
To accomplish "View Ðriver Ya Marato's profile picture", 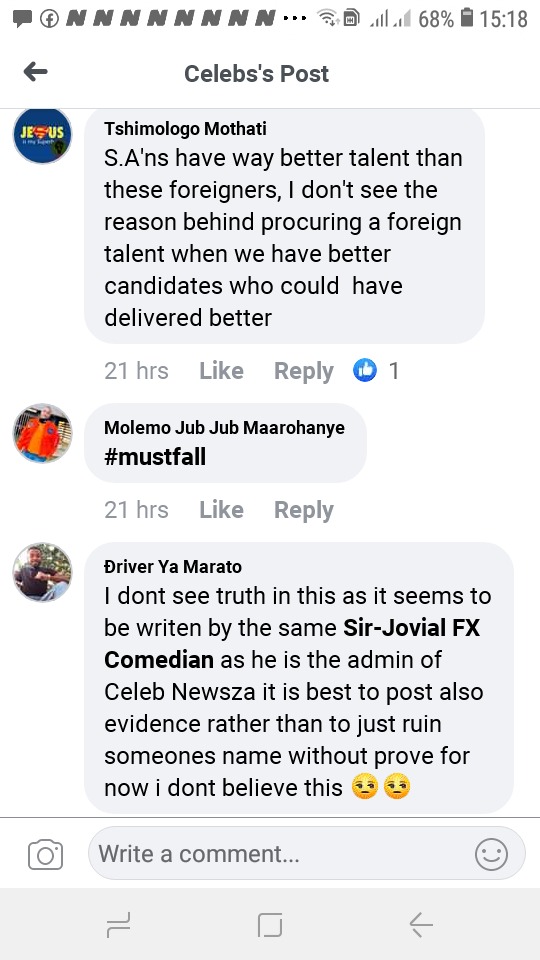I will [42, 572].
